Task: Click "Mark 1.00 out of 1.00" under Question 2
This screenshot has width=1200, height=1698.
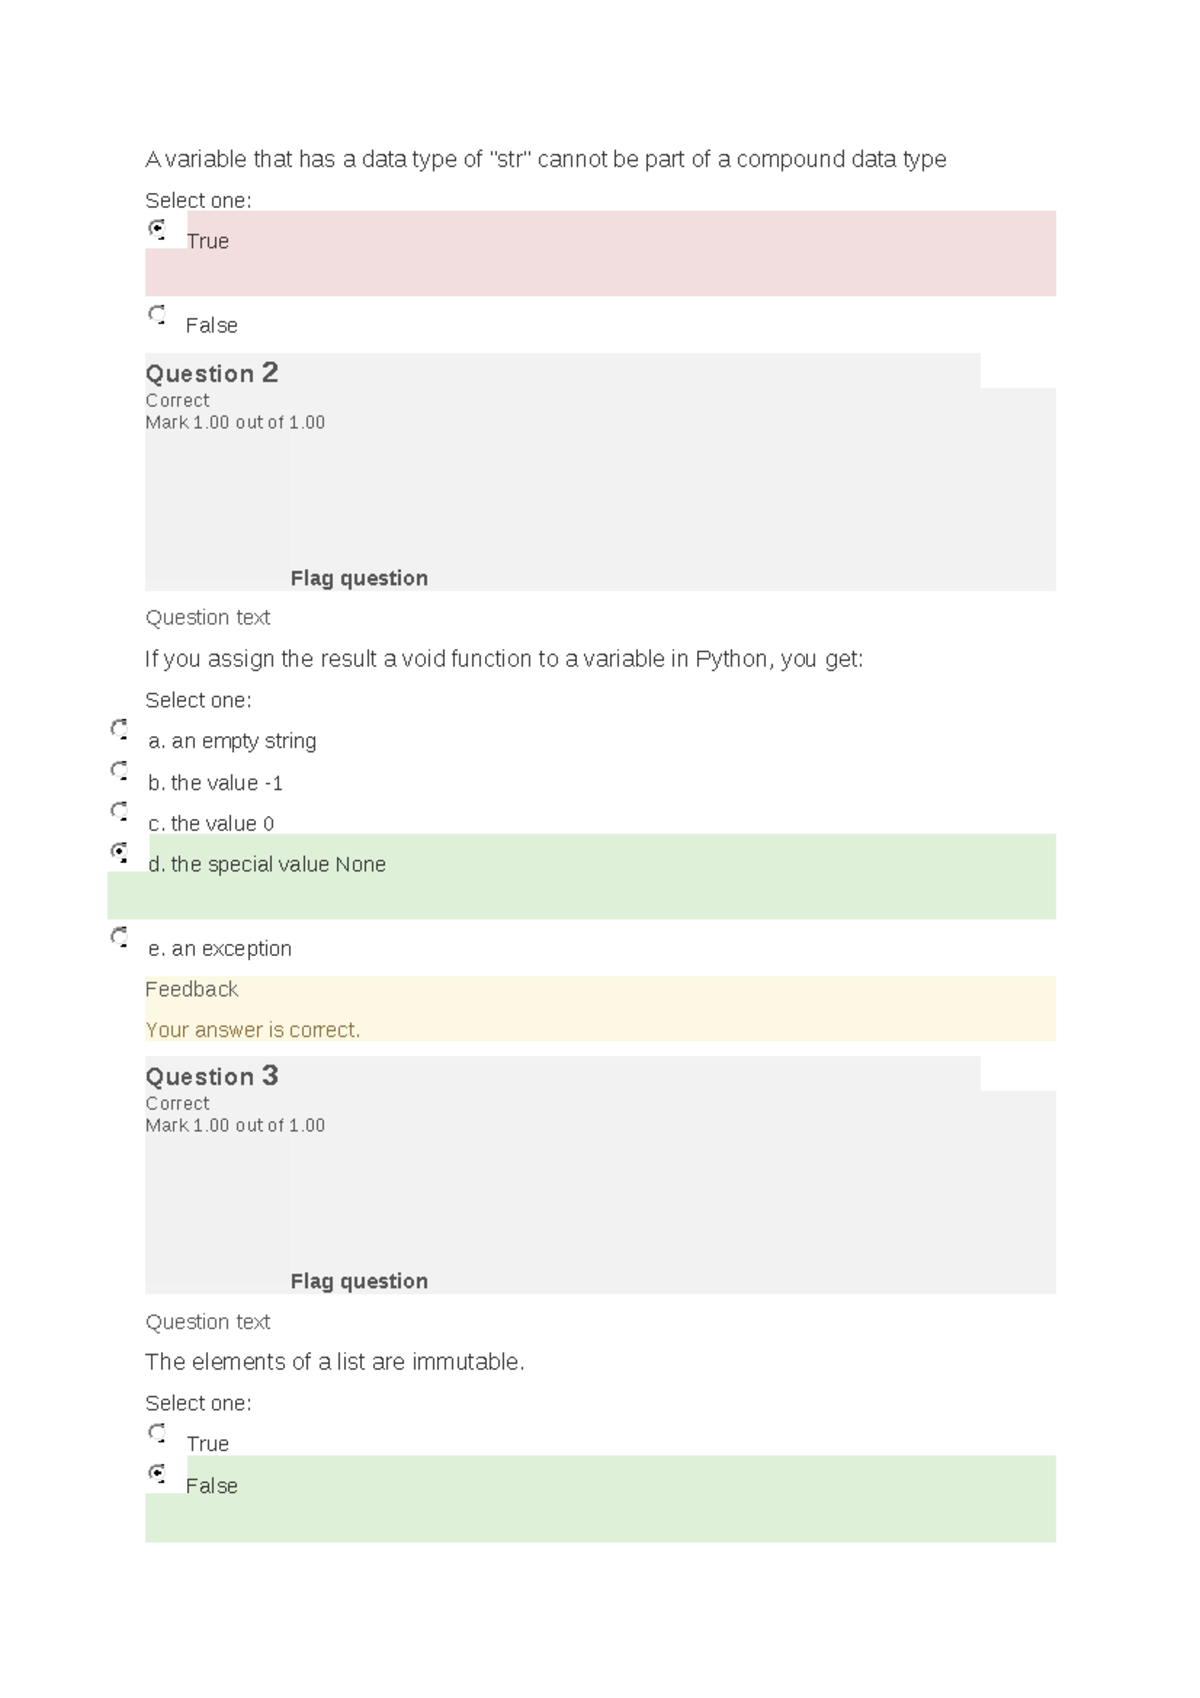Action: (x=234, y=423)
